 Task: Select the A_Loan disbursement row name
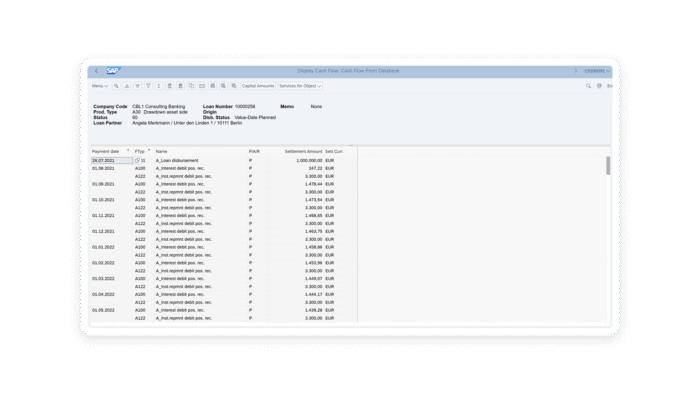click(x=177, y=160)
